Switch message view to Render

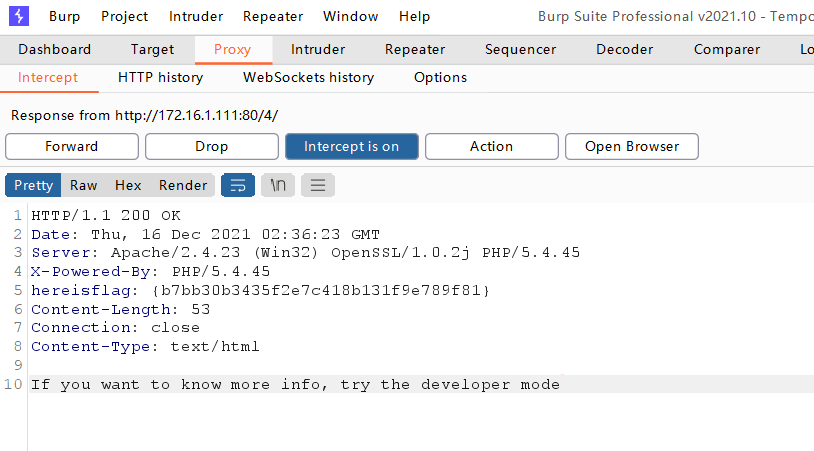tap(183, 185)
